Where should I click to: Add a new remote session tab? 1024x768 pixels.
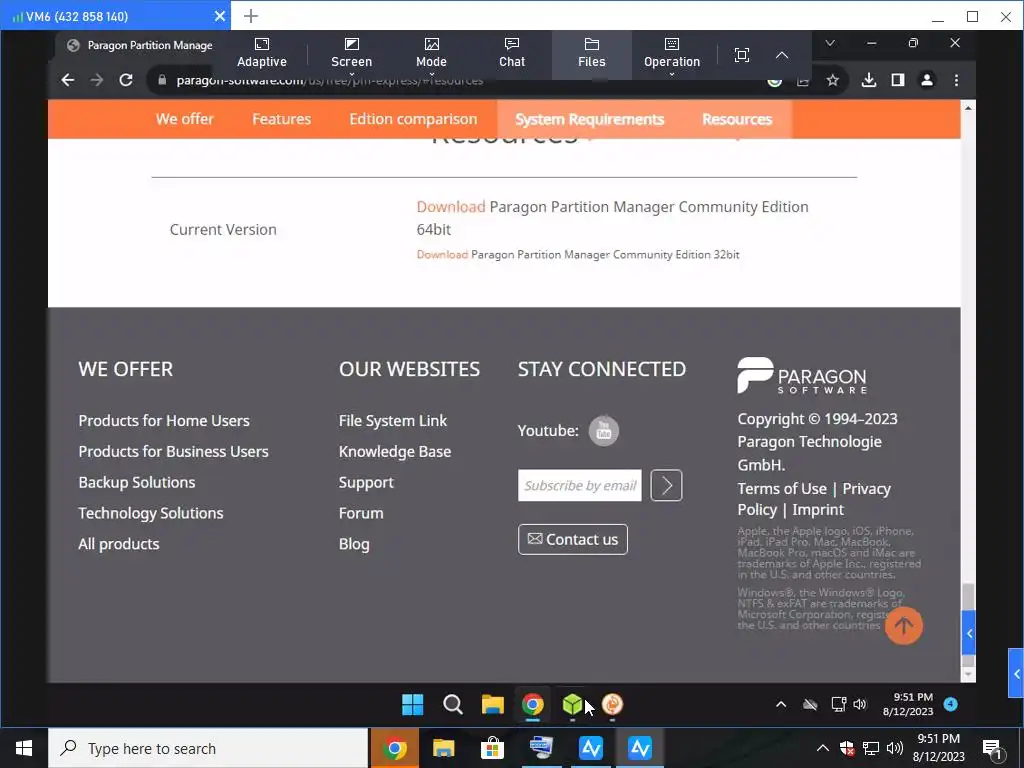[251, 16]
